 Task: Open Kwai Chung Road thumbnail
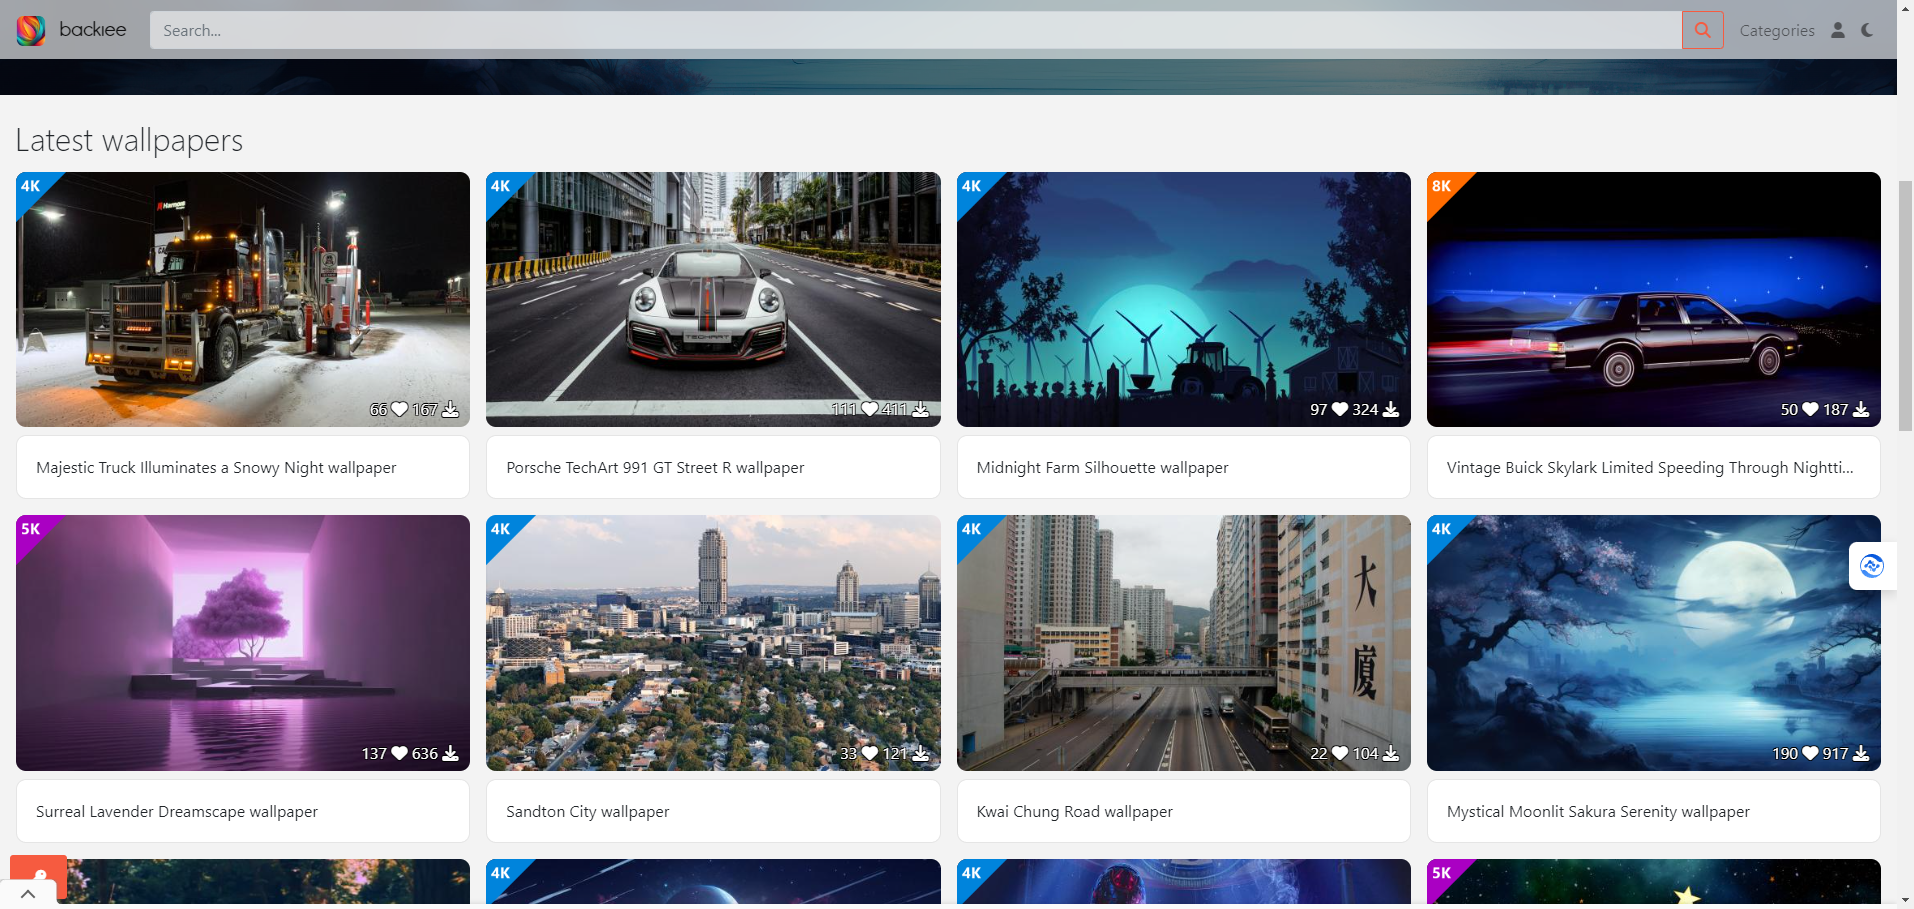pos(1184,643)
